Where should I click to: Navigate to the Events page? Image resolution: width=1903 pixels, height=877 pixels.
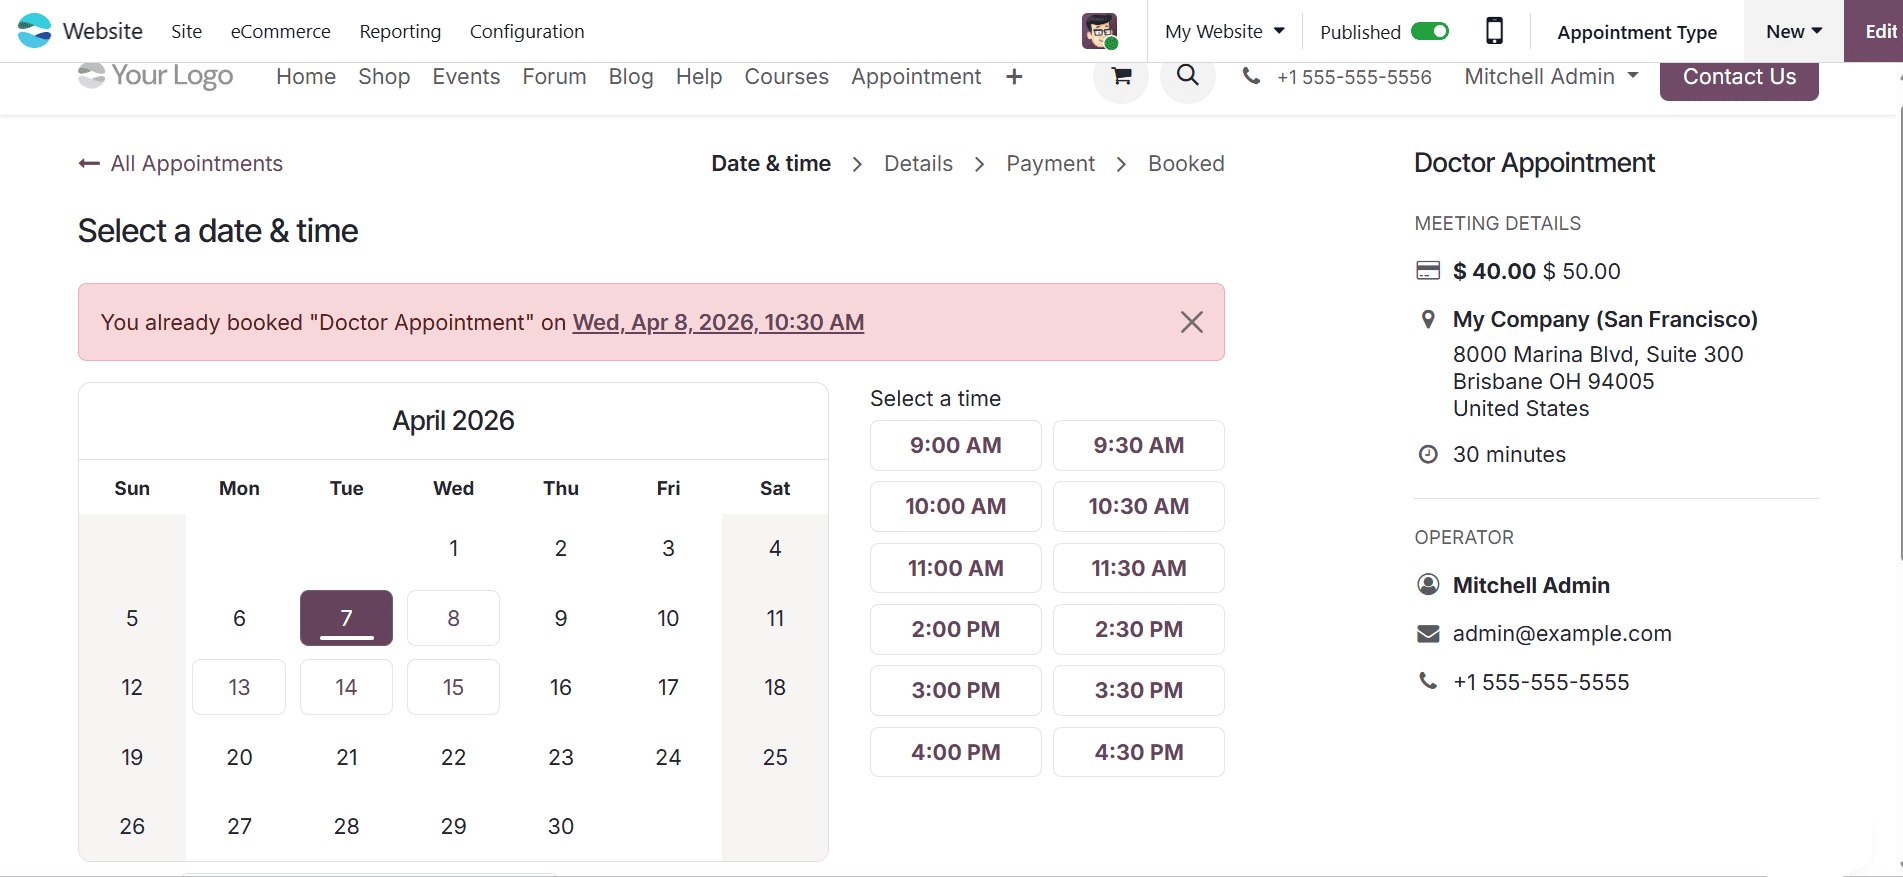466,77
